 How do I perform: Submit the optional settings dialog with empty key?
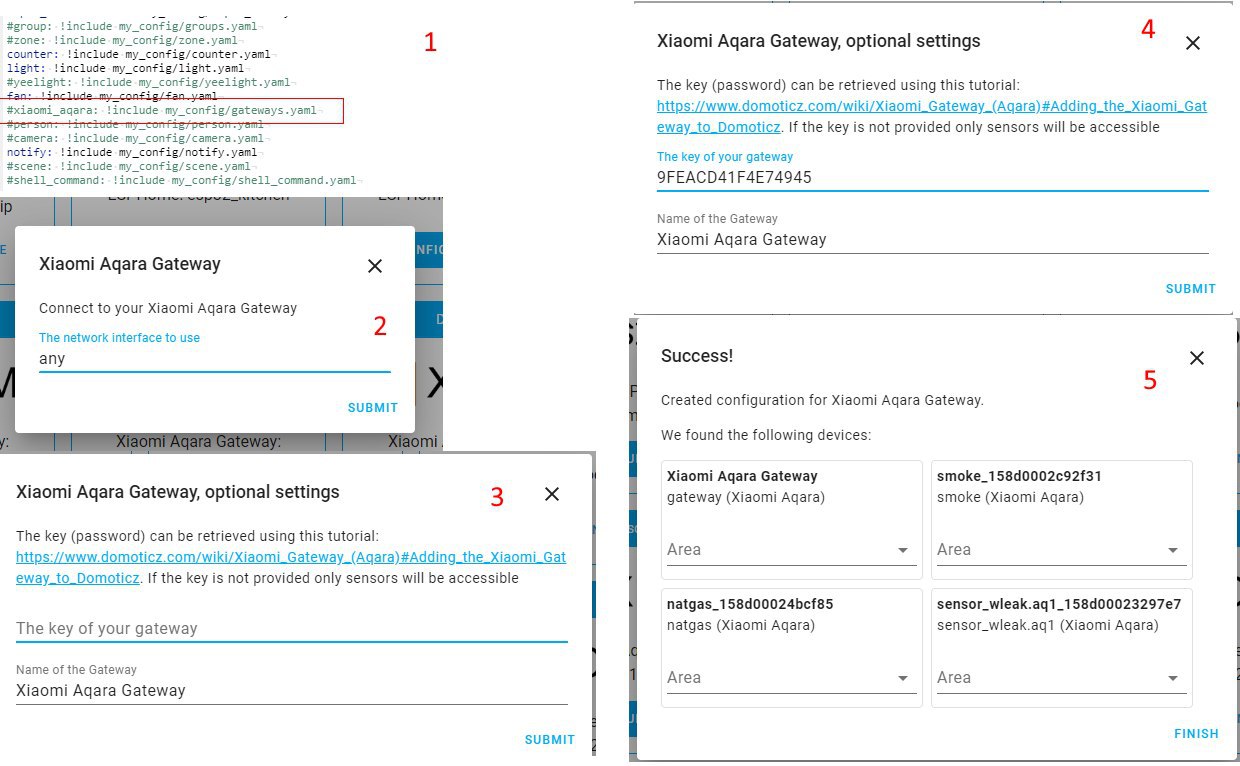pyautogui.click(x=550, y=740)
